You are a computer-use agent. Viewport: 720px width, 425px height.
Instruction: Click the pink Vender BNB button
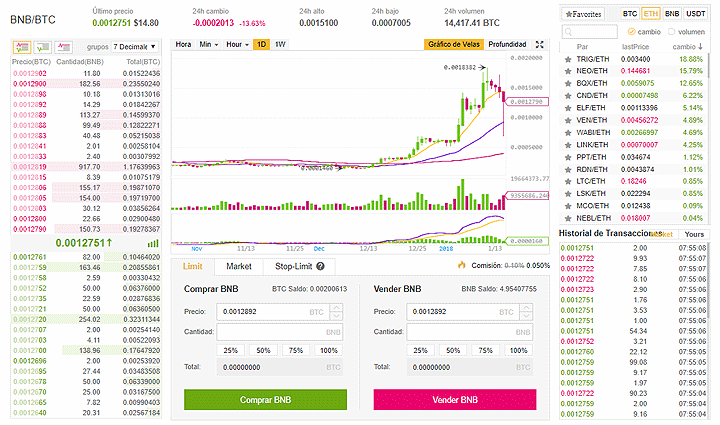pyautogui.click(x=455, y=400)
